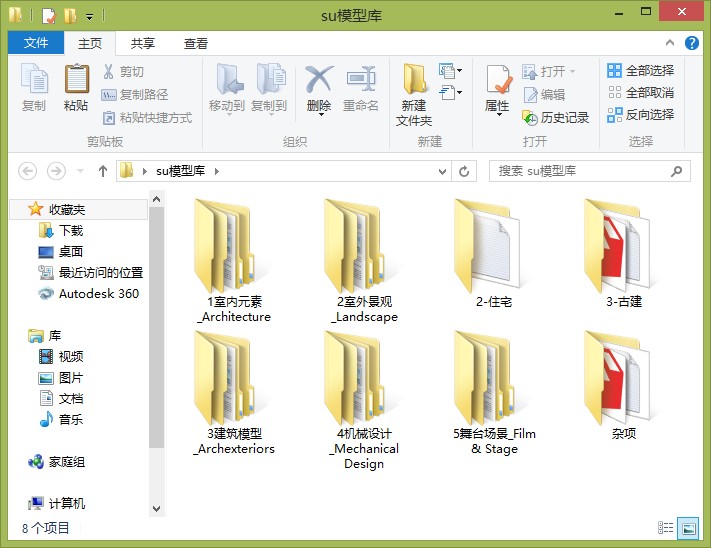
Task: Click the Move to icon
Action: point(229,79)
